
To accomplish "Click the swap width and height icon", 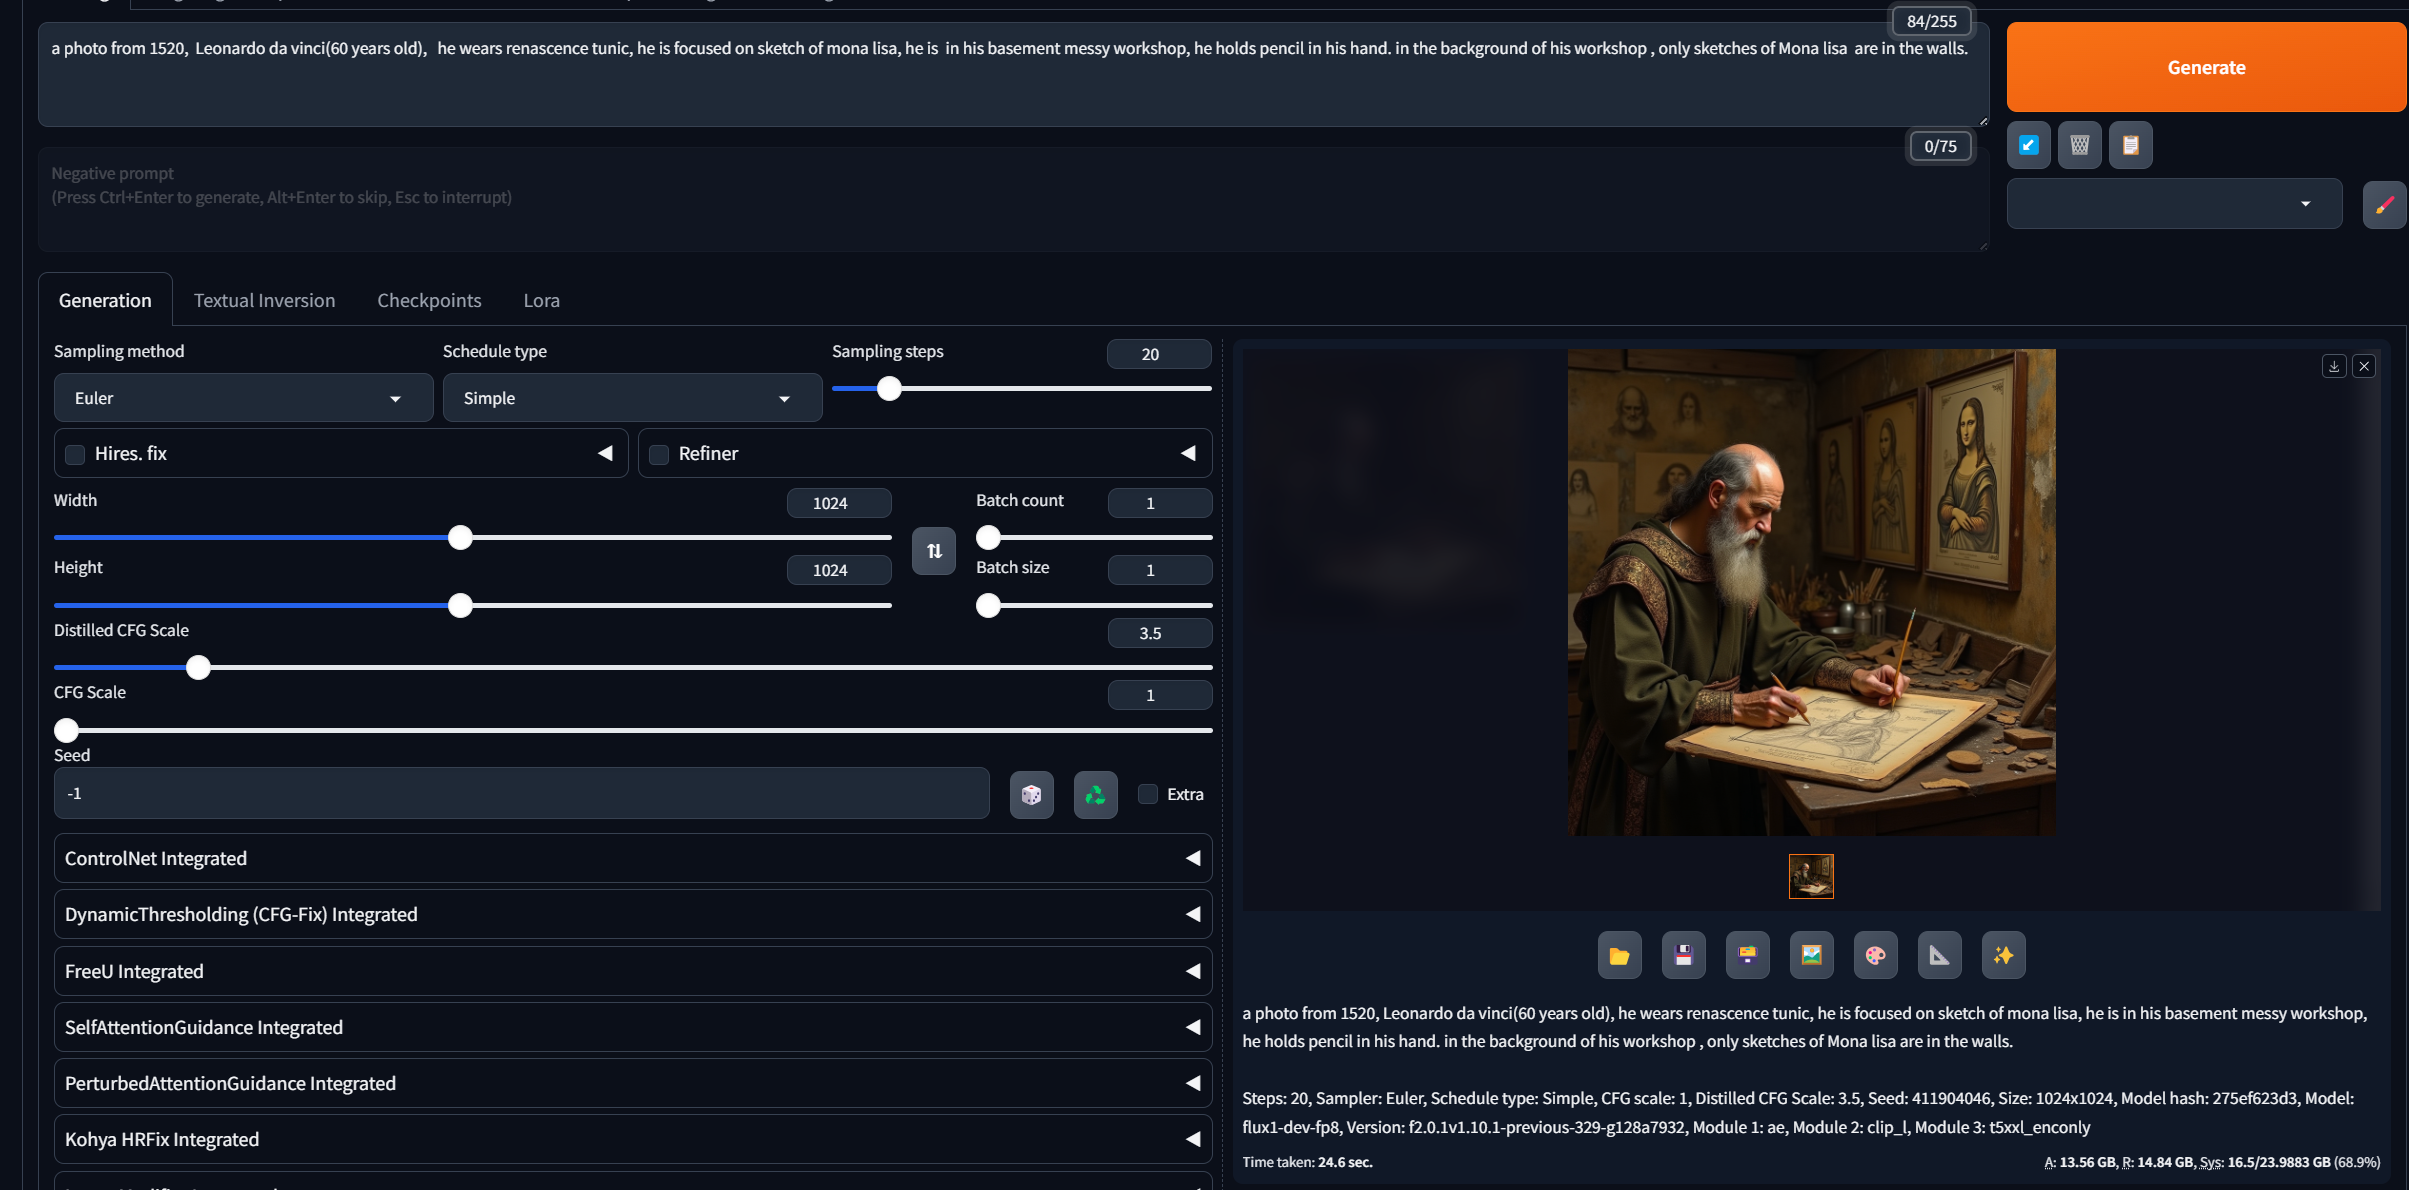I will click(x=933, y=551).
